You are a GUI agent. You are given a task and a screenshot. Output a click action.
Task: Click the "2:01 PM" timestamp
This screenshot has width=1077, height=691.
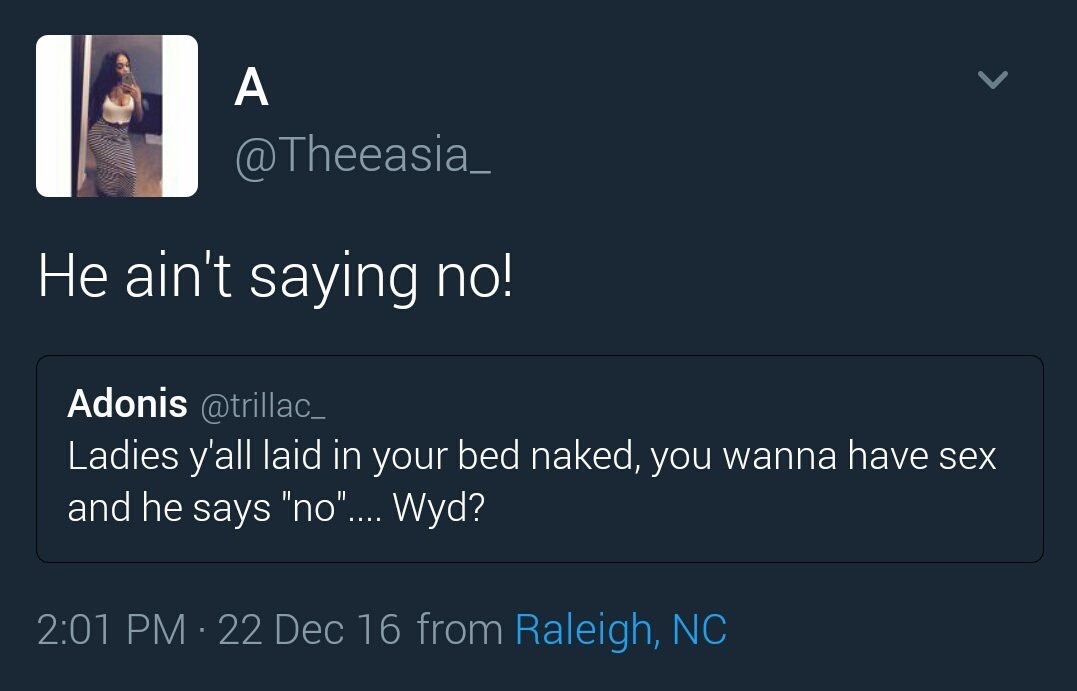coord(110,630)
